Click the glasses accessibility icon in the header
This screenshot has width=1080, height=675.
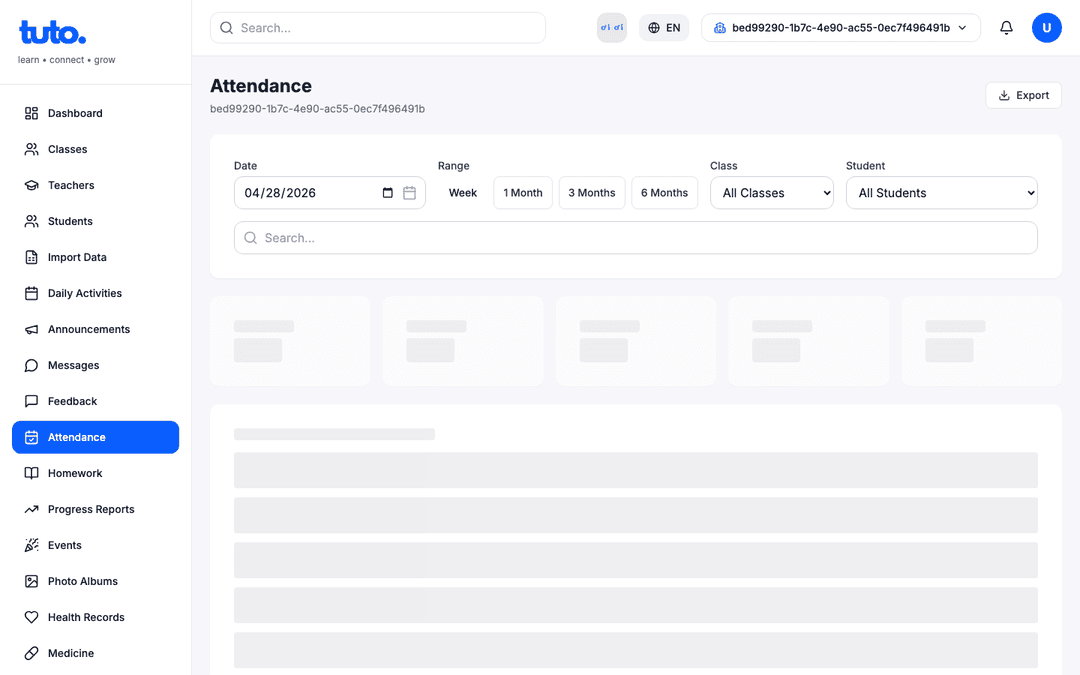612,28
